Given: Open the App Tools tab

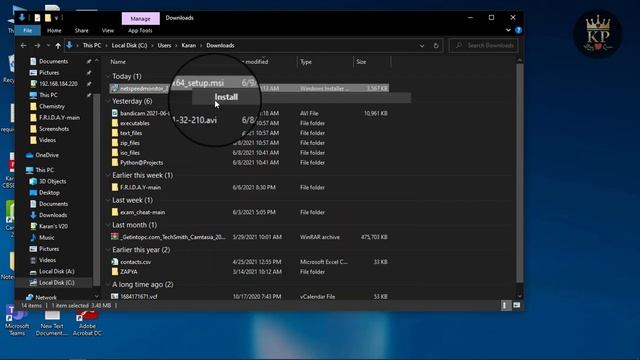Looking at the screenshot, I should pos(140,31).
